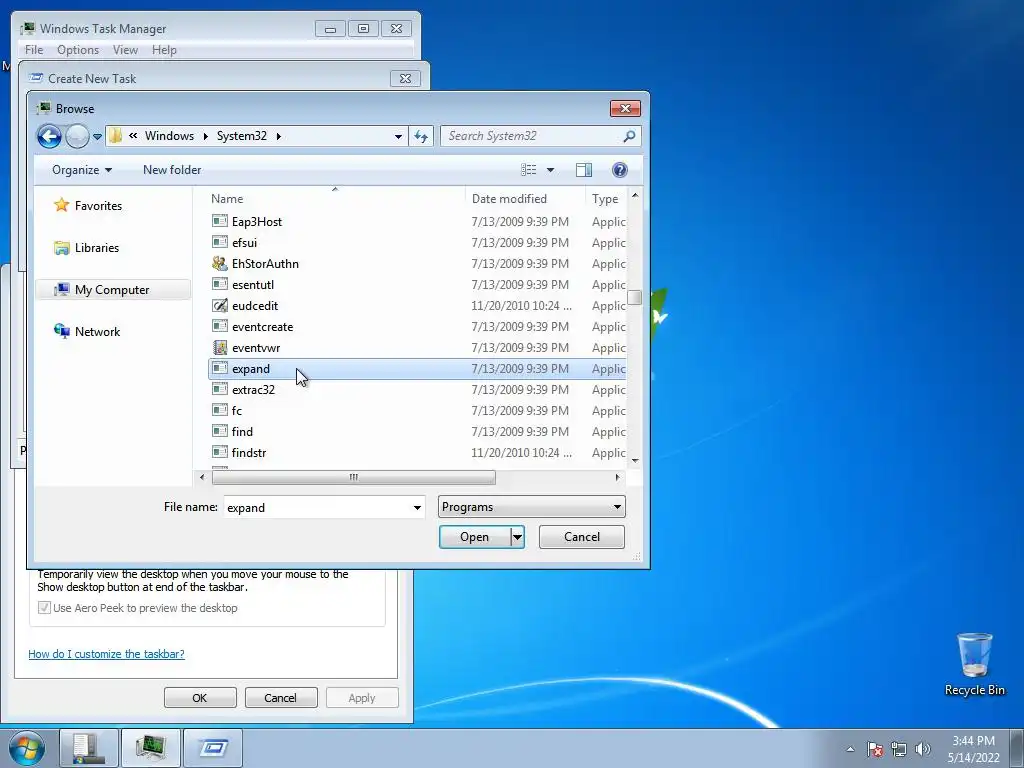Viewport: 1024px width, 768px height.
Task: Open the Options menu in Task Manager
Action: 78,50
